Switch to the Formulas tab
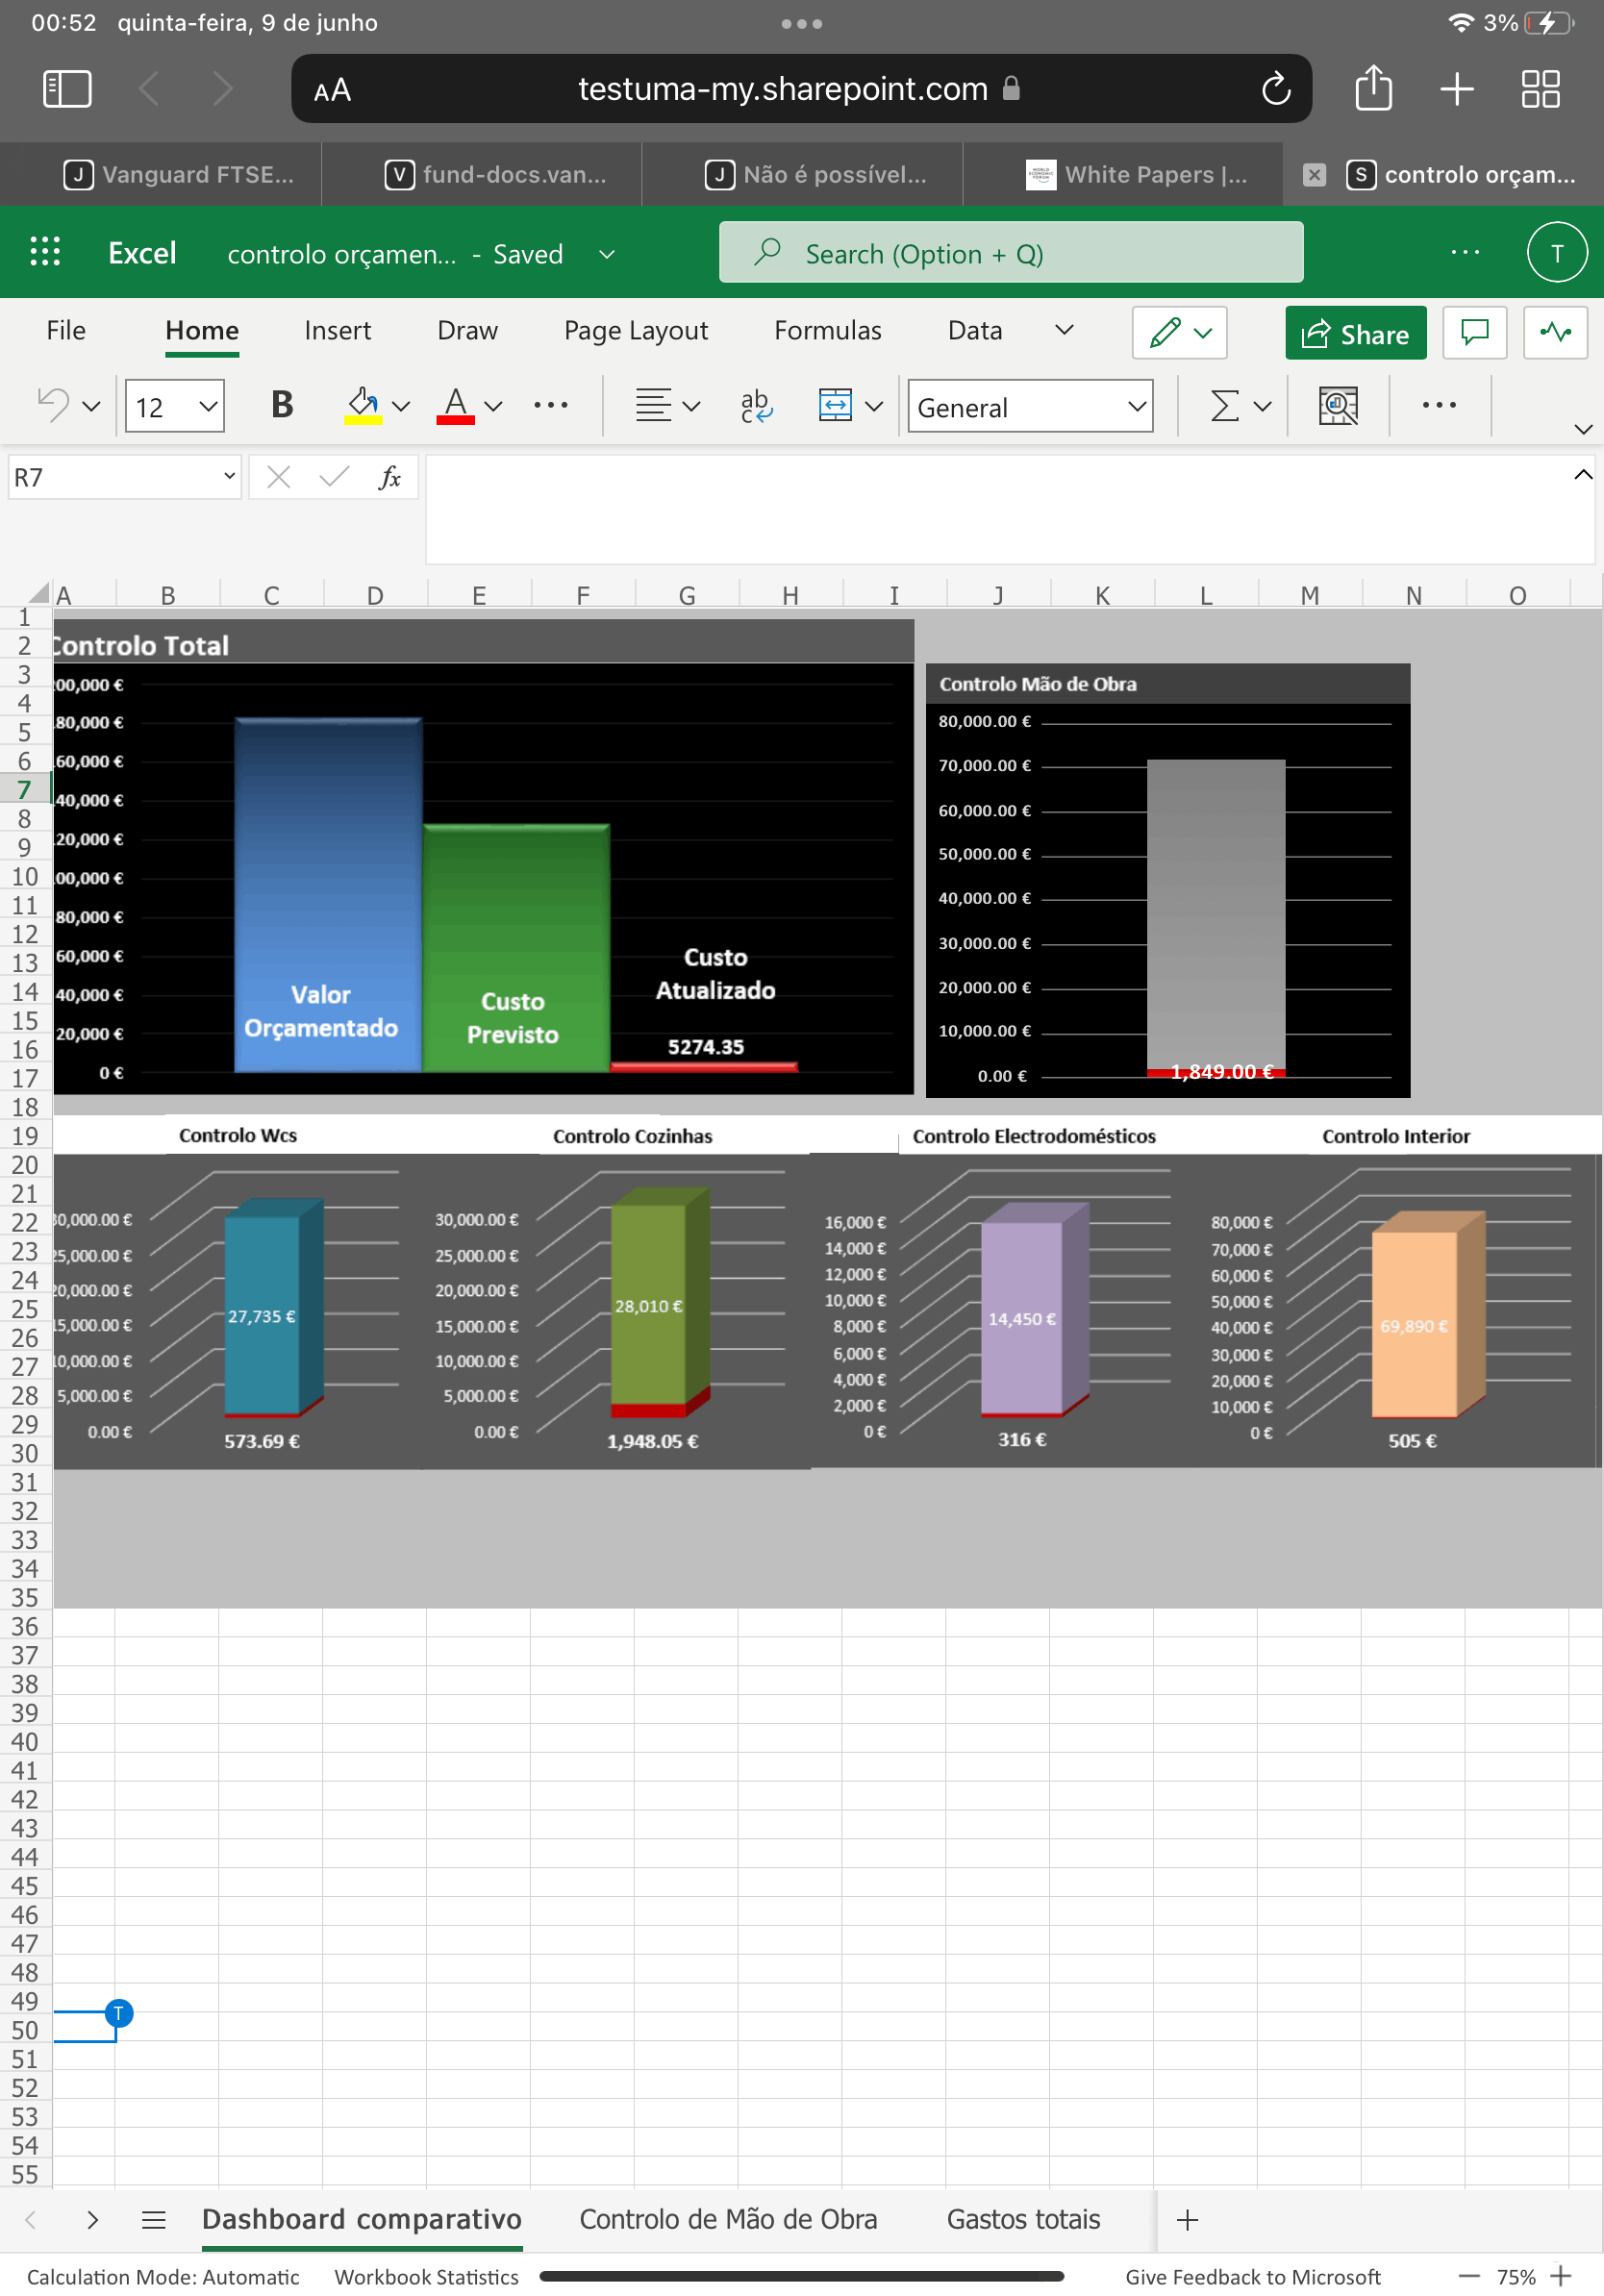1604x2296 pixels. [827, 330]
